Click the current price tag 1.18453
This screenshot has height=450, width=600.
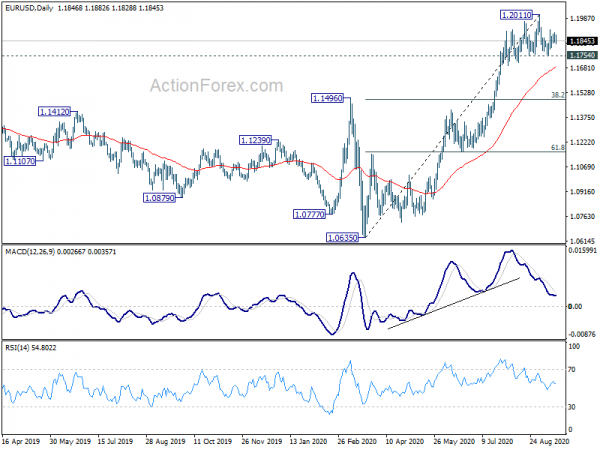click(x=582, y=41)
